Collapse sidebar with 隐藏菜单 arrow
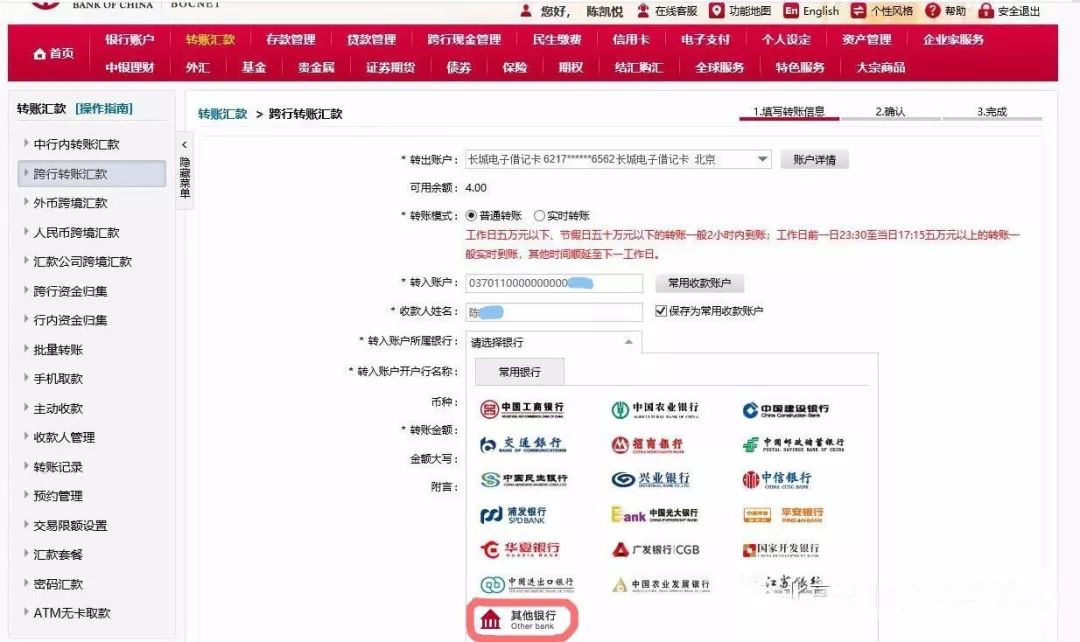Screen dimensions: 1080x642 pyautogui.click(x=185, y=171)
